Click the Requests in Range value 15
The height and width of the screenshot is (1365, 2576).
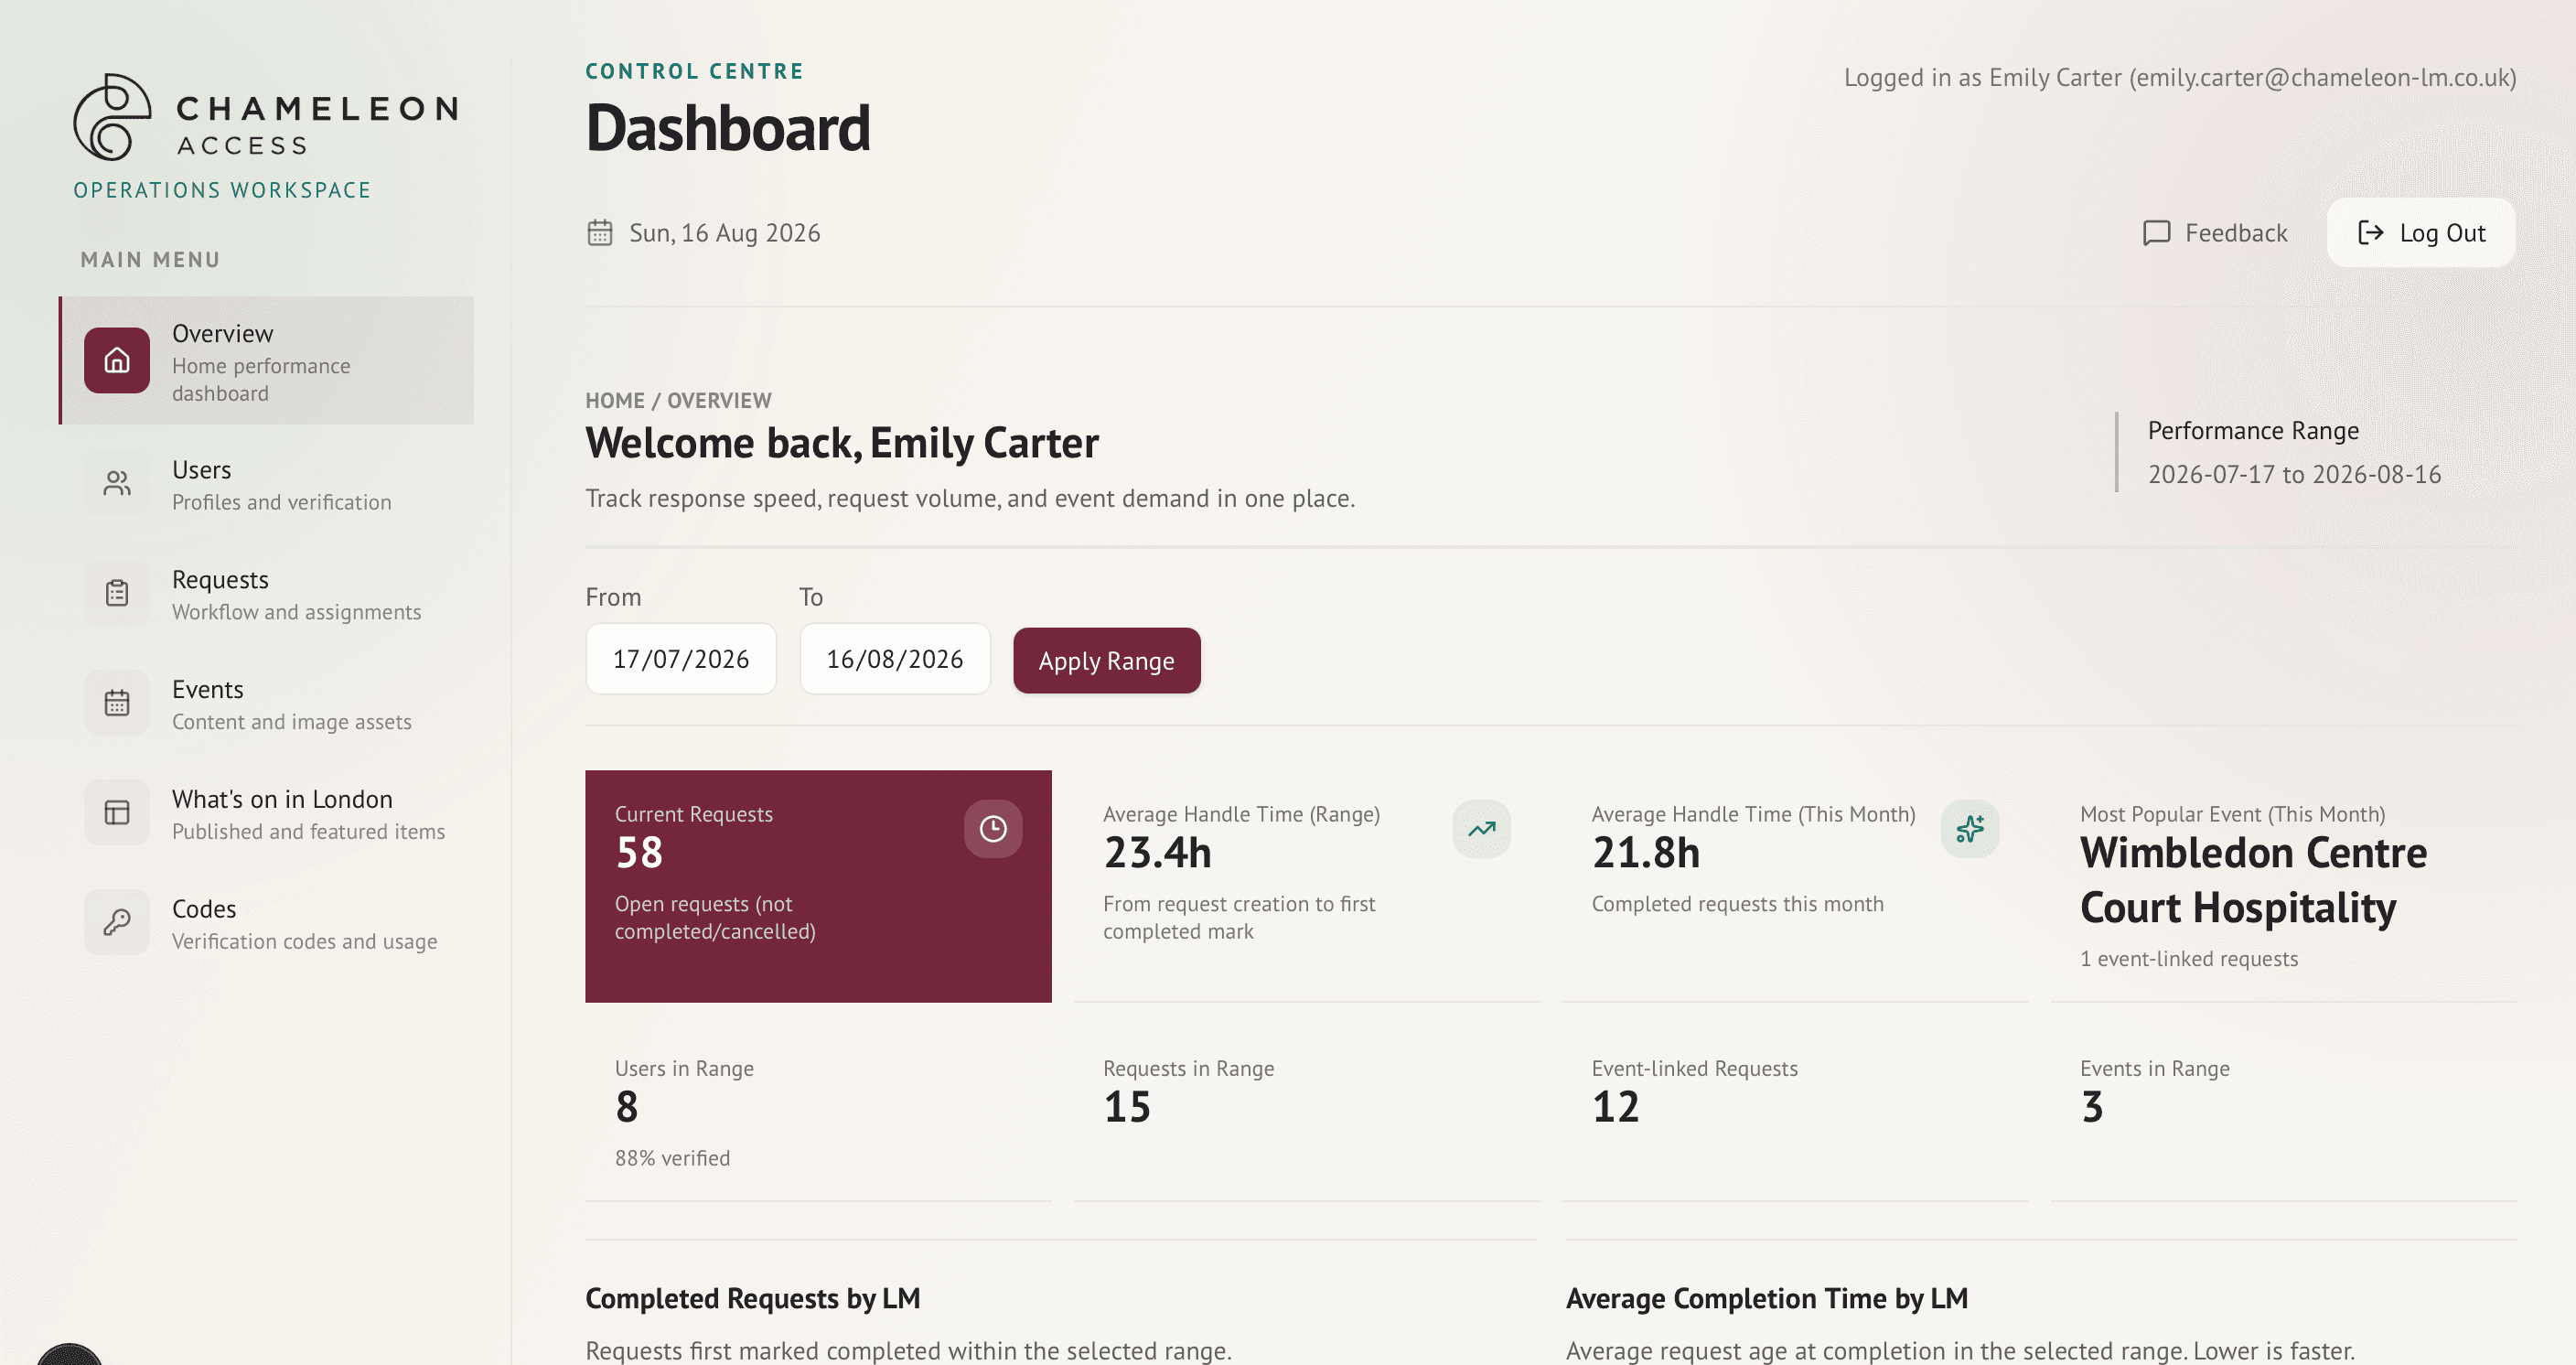pos(1127,1107)
